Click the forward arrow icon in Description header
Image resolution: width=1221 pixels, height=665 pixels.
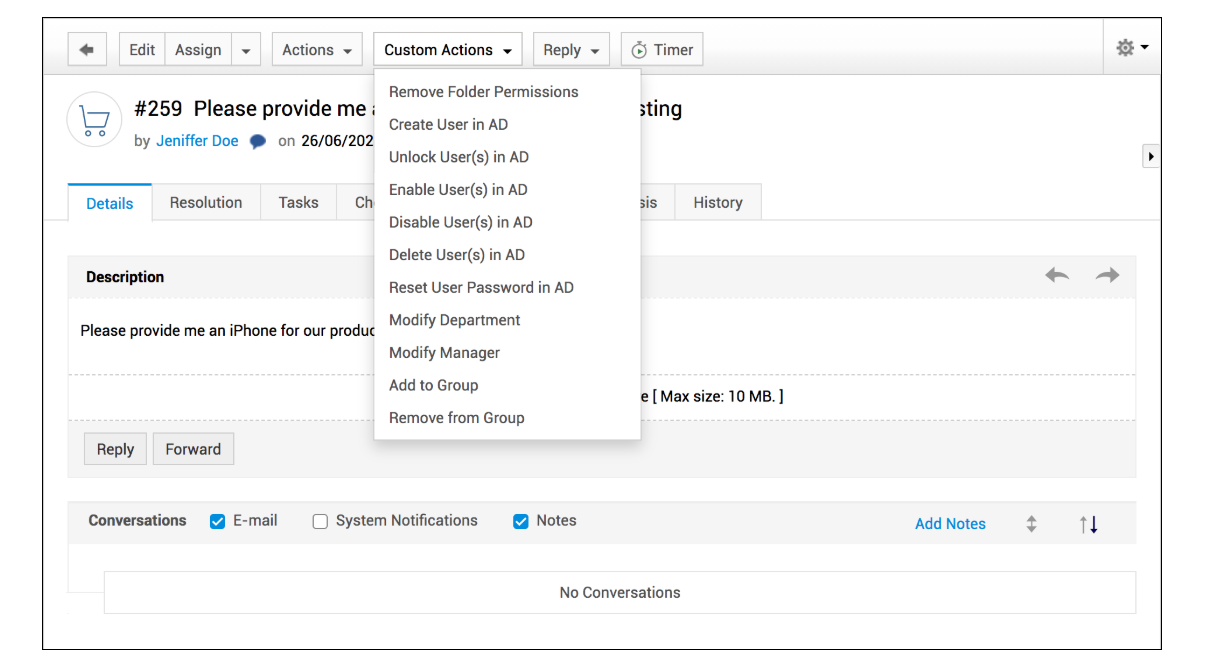pyautogui.click(x=1107, y=276)
